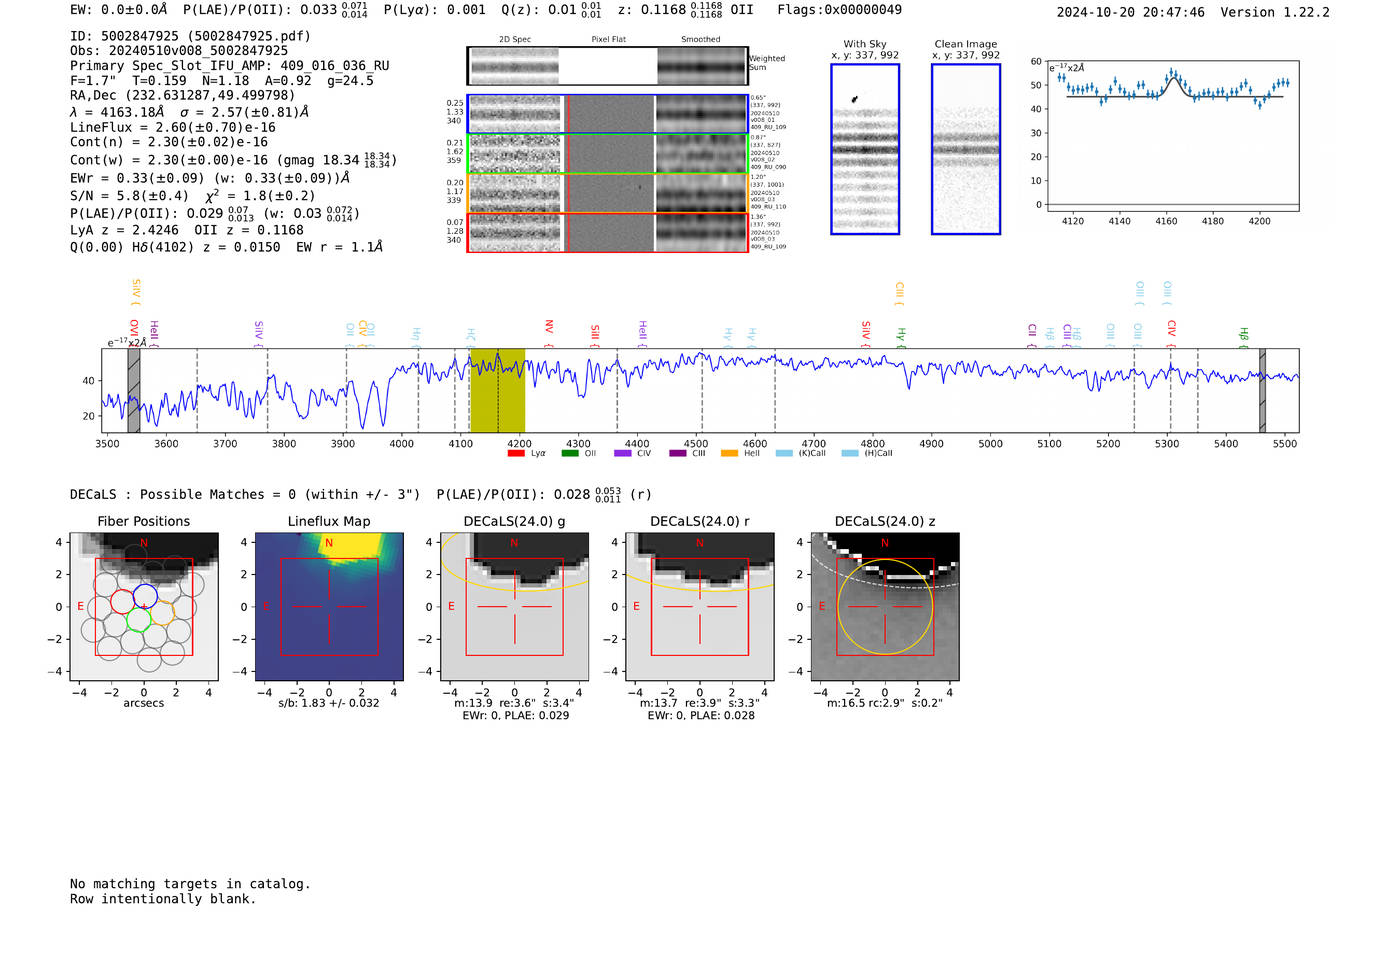Click the Cont(n) = 2.30(±0.02)e-16 line

[169, 142]
